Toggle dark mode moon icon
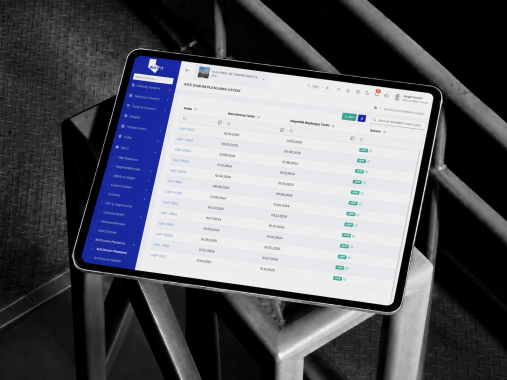The image size is (507, 380). click(367, 93)
